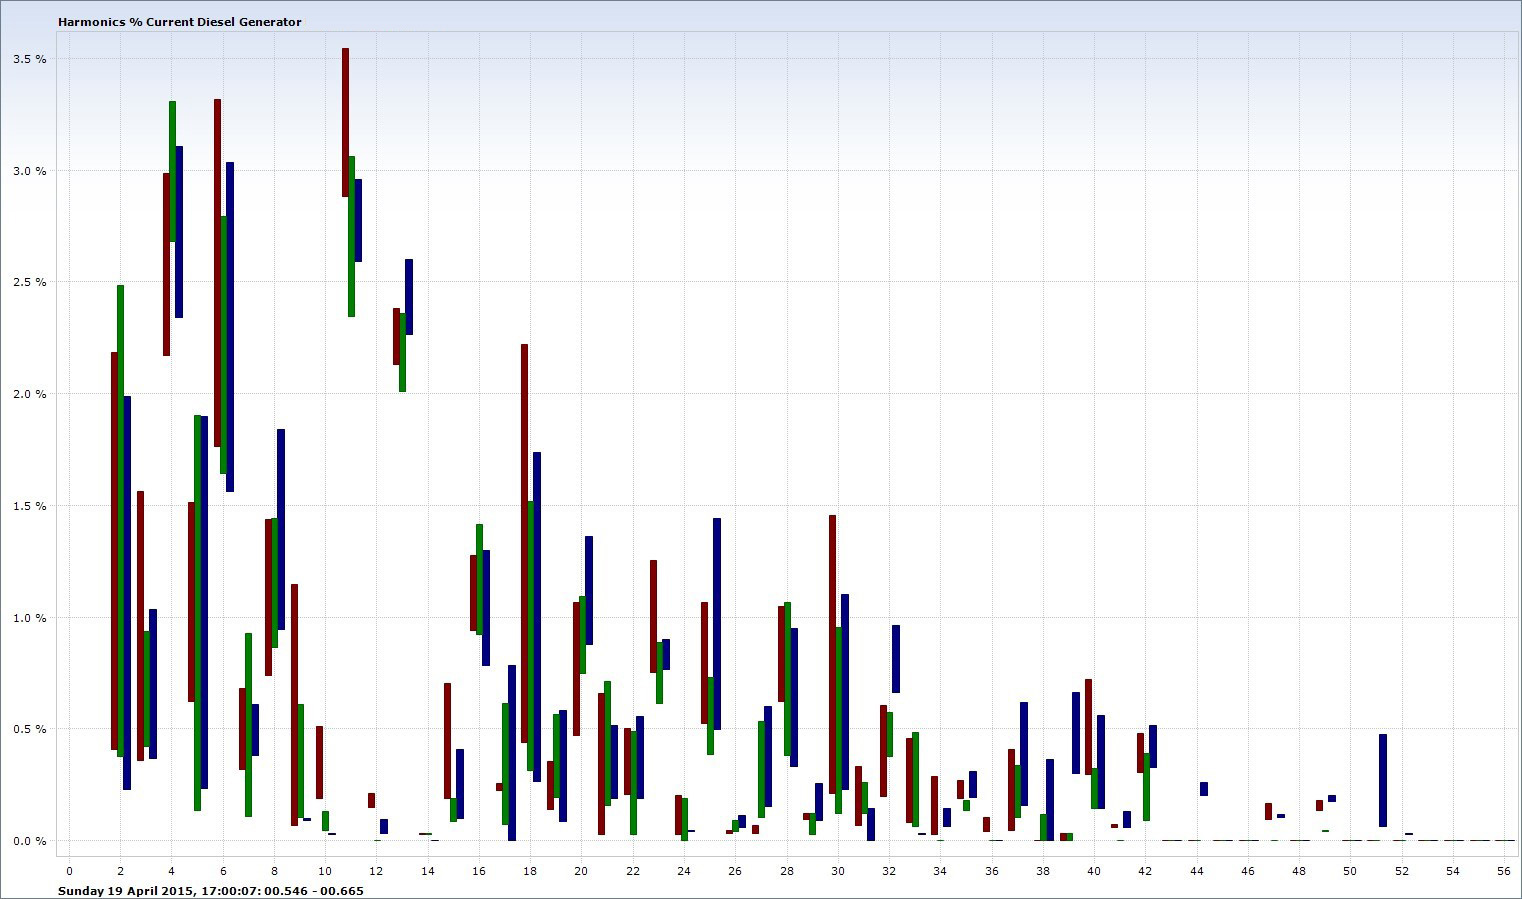Click x-axis label "16"

479,872
